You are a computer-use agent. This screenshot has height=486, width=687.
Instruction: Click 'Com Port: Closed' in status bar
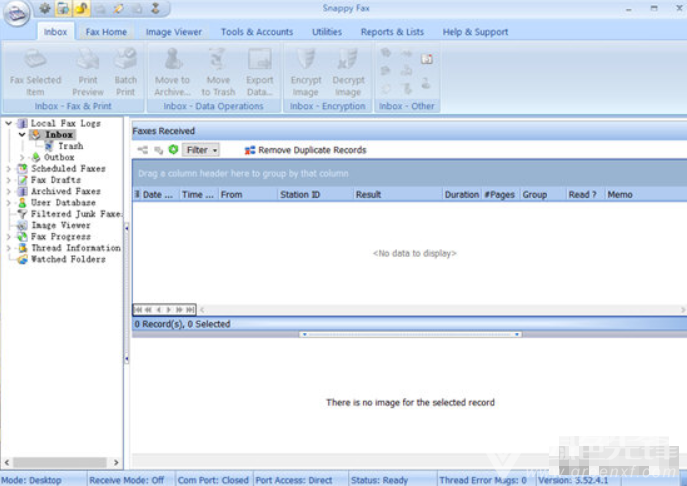click(213, 480)
